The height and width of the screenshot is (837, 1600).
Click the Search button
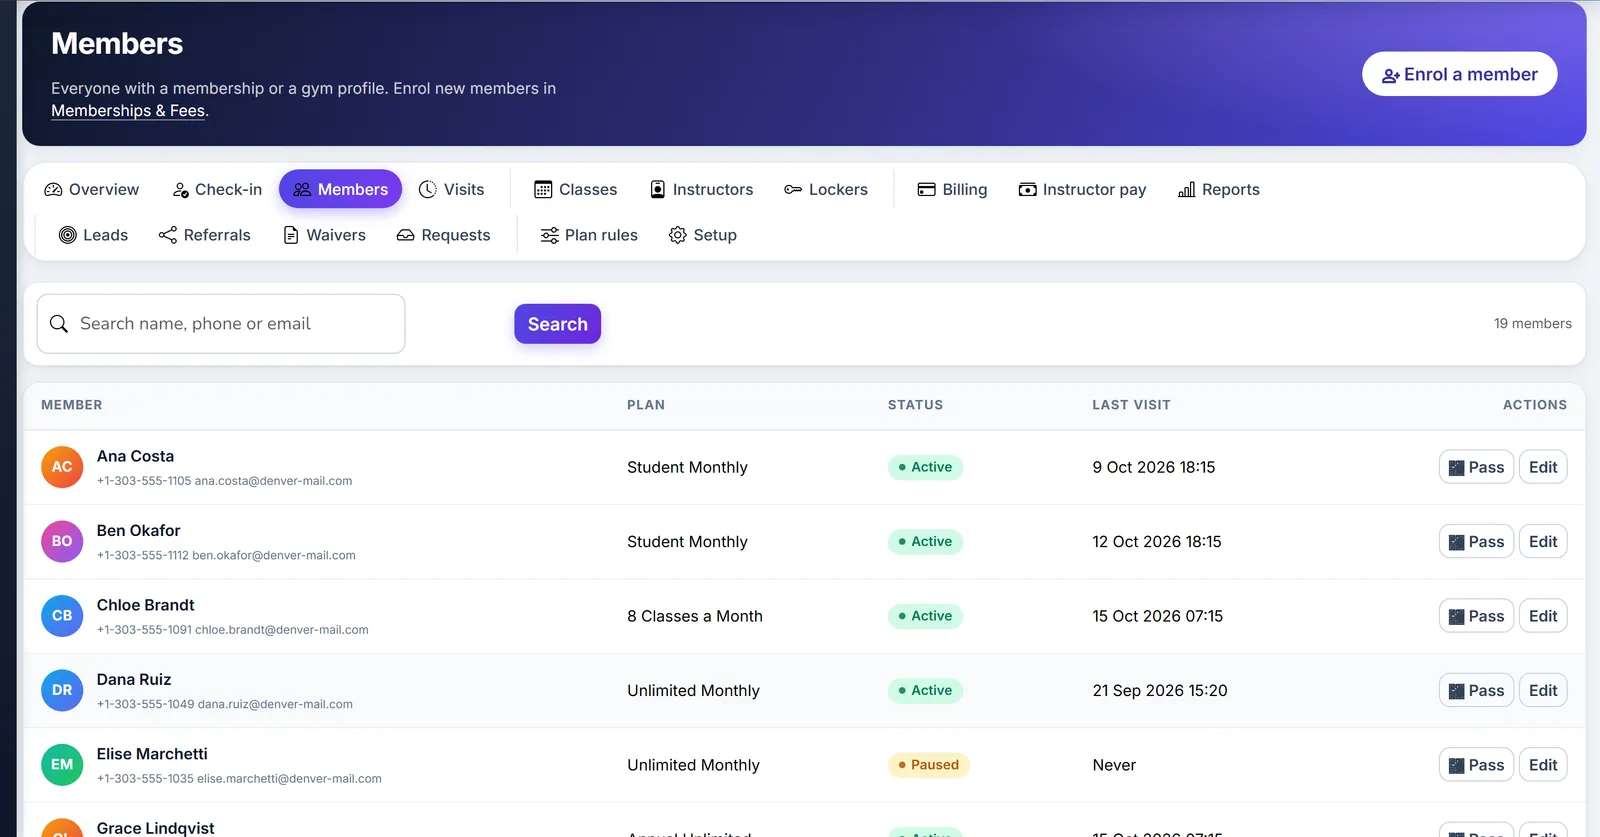coord(557,324)
